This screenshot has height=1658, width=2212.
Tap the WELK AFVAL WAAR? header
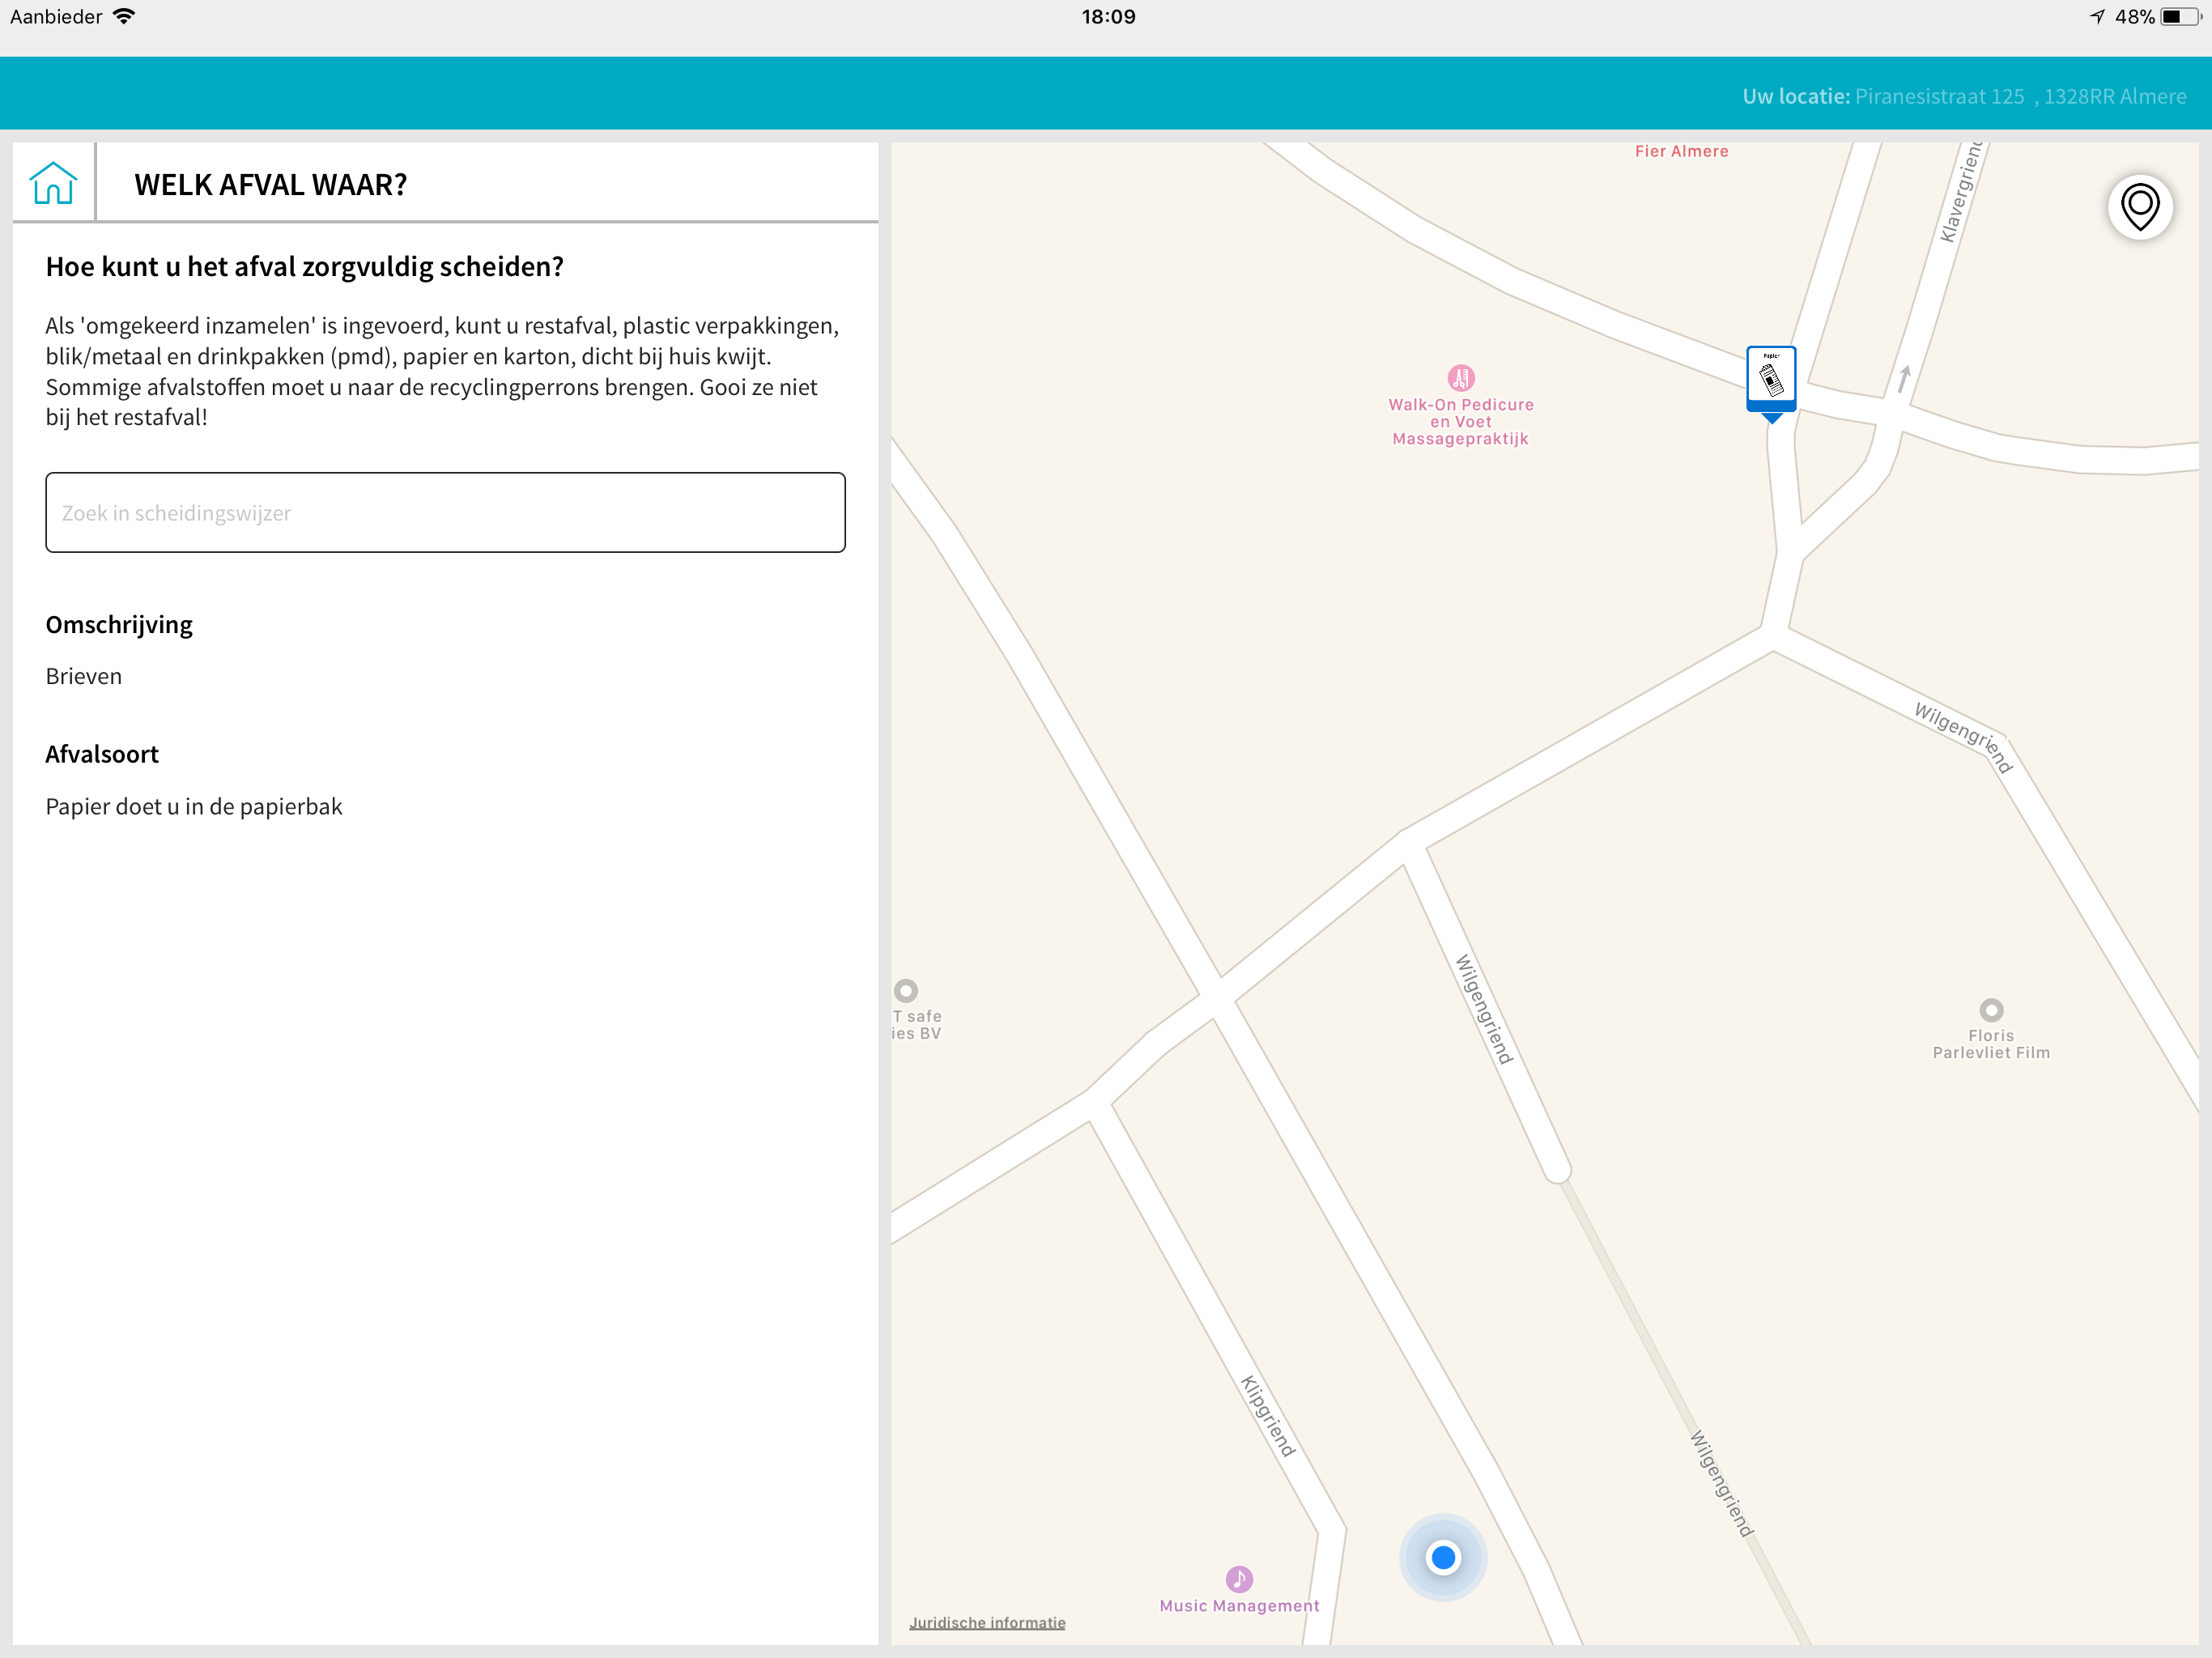tap(270, 184)
